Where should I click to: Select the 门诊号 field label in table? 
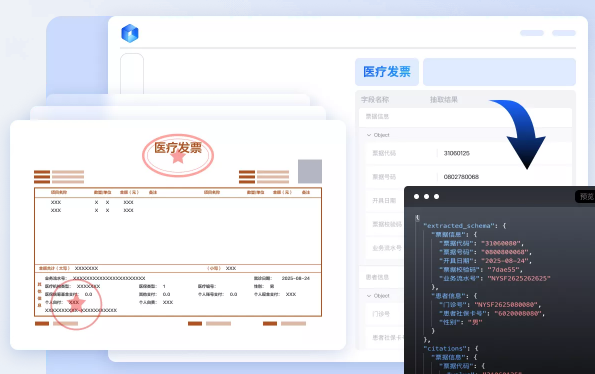coord(381,314)
